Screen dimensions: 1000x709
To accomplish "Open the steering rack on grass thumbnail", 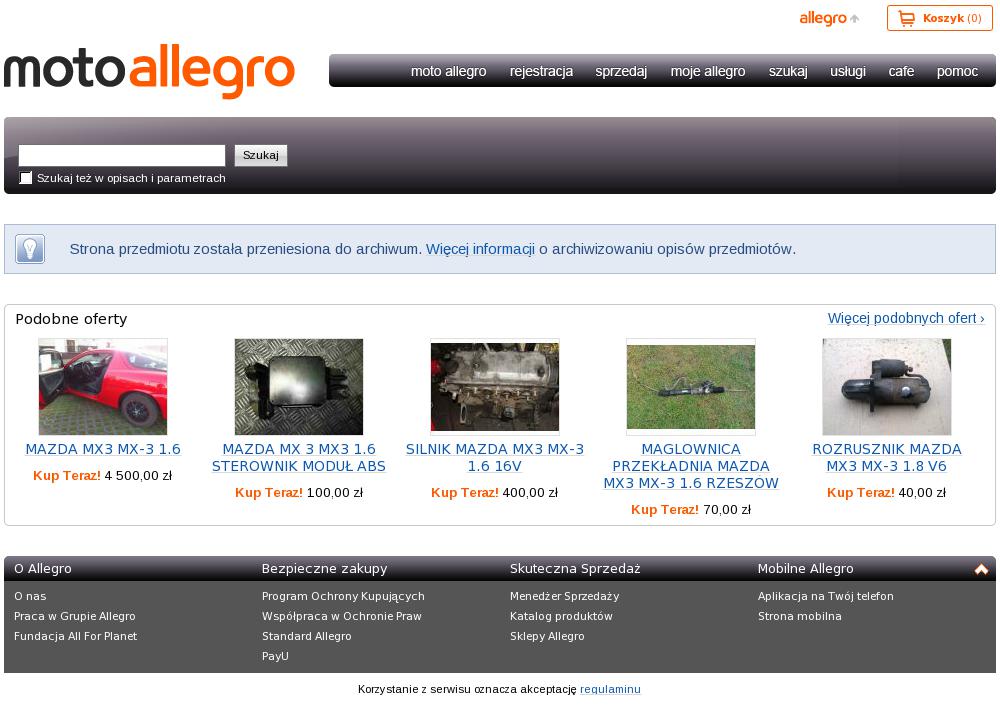I will pos(691,387).
